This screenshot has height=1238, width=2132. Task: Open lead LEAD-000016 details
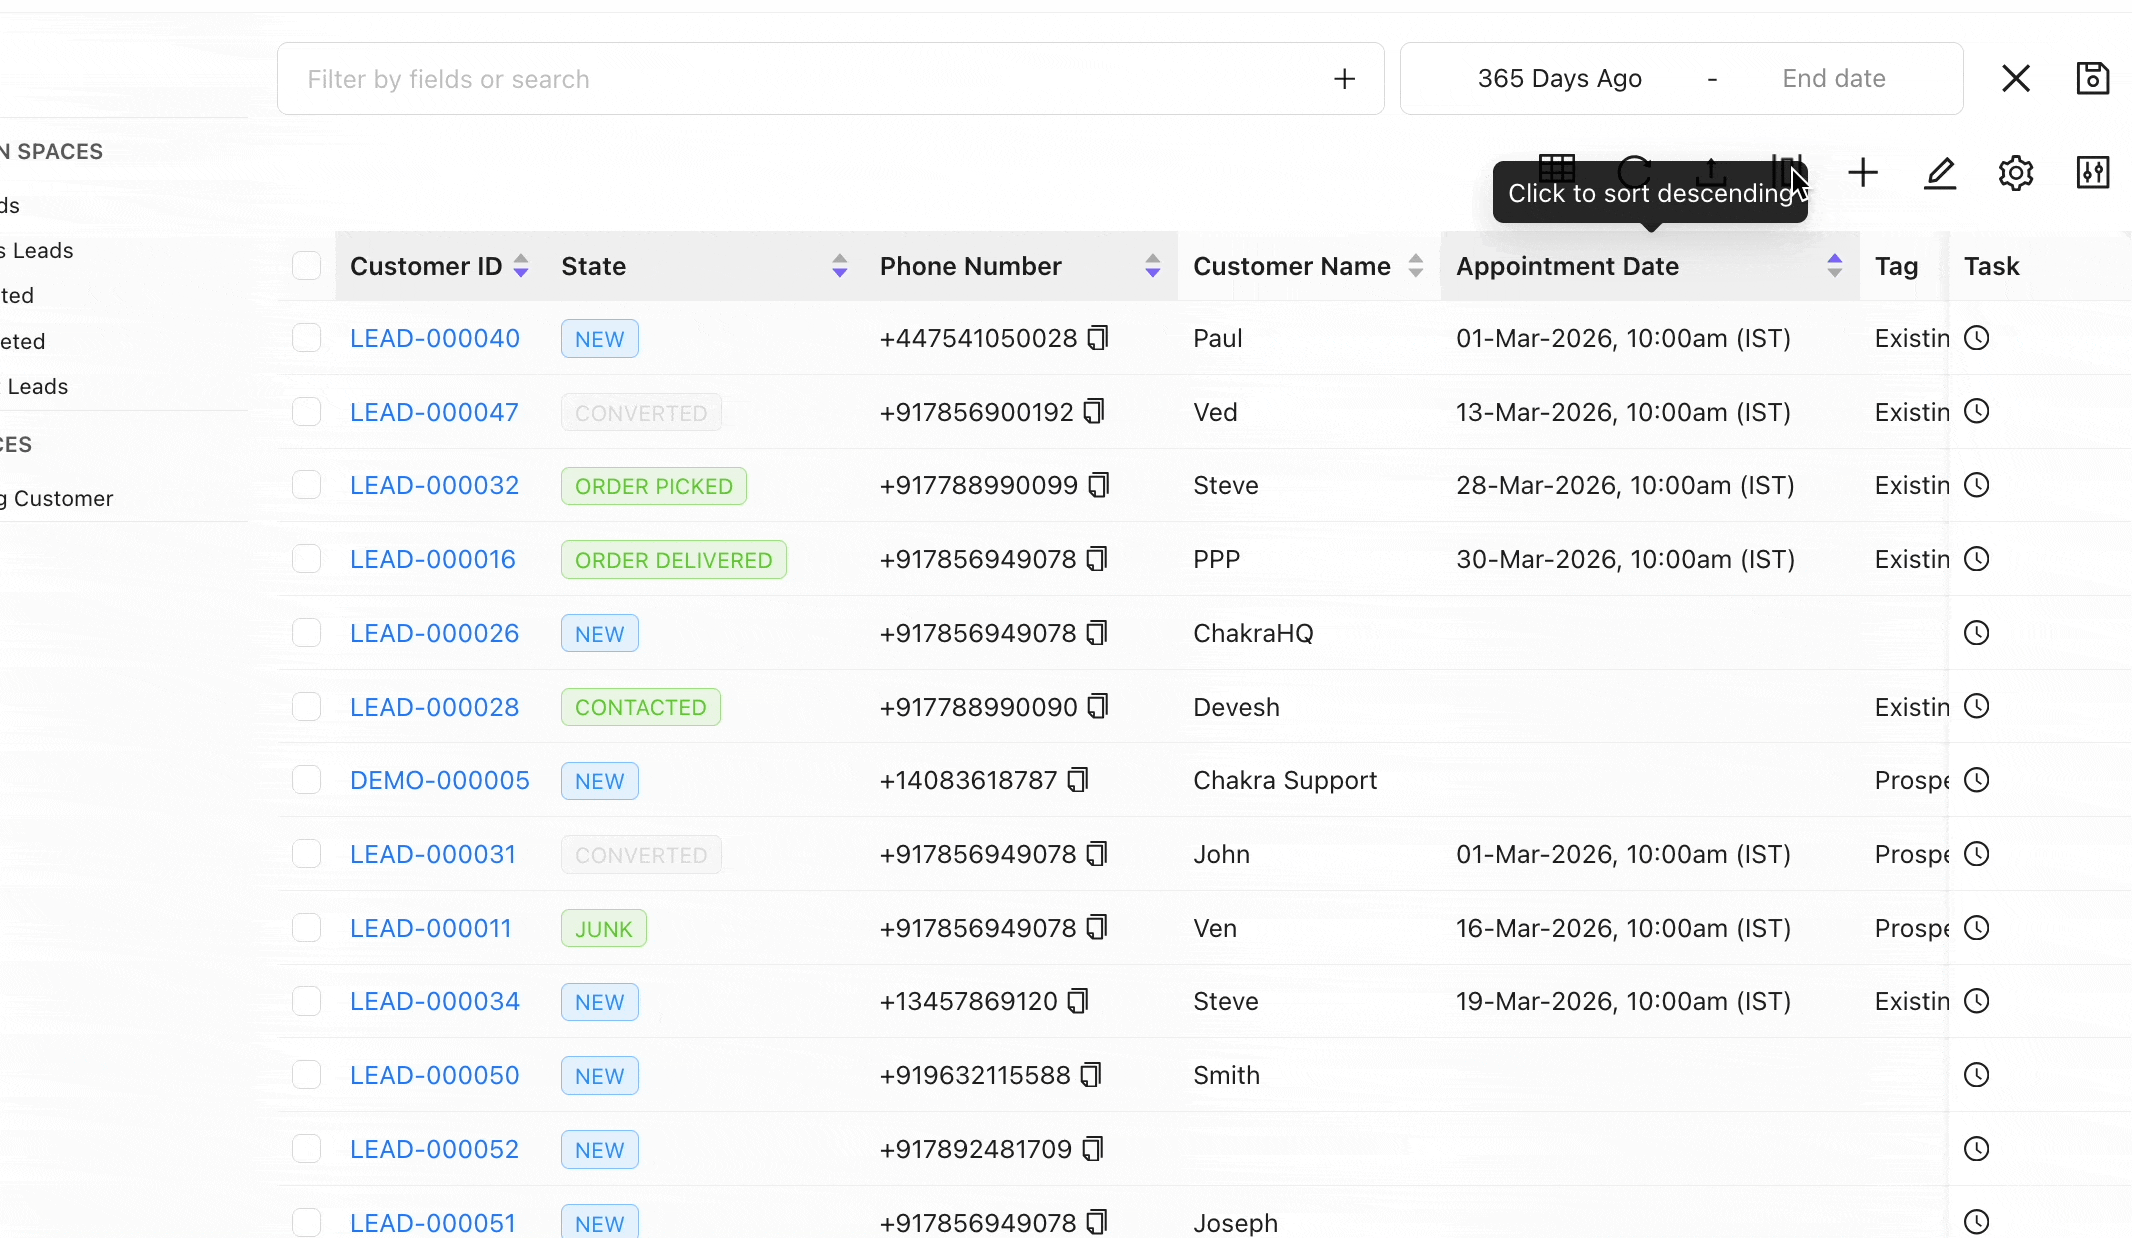click(x=432, y=558)
